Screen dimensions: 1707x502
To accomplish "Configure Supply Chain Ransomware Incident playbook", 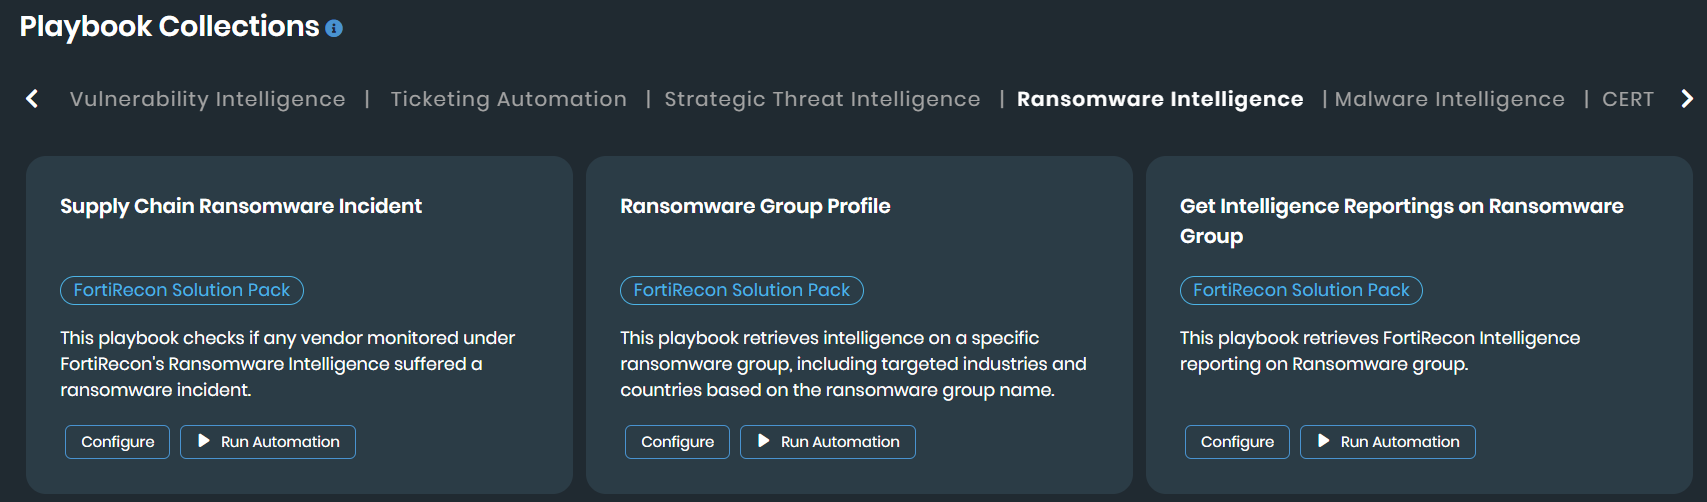I will (118, 442).
